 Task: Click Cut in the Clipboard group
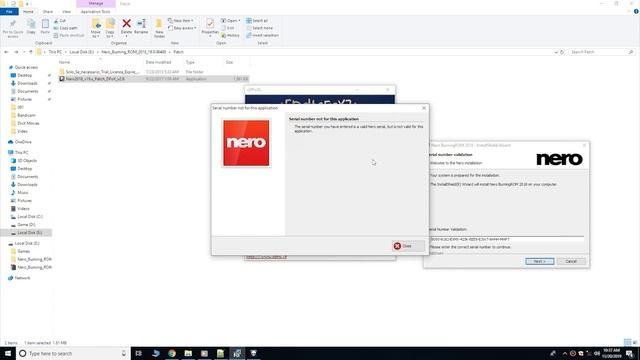60,20
